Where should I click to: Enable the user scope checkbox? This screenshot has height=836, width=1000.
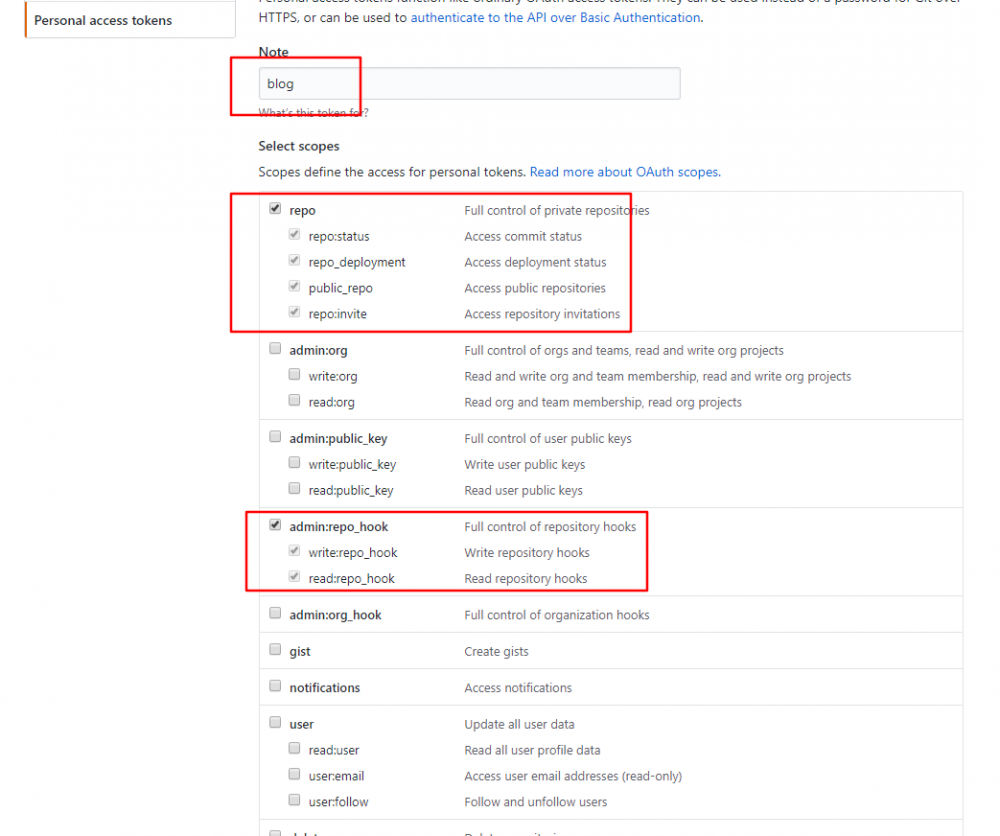point(275,722)
